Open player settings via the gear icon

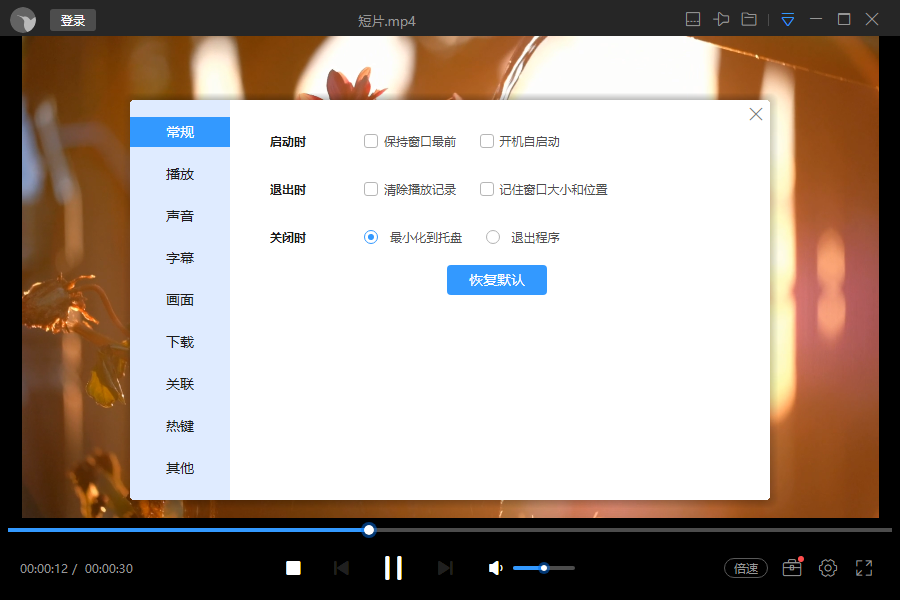[x=828, y=567]
